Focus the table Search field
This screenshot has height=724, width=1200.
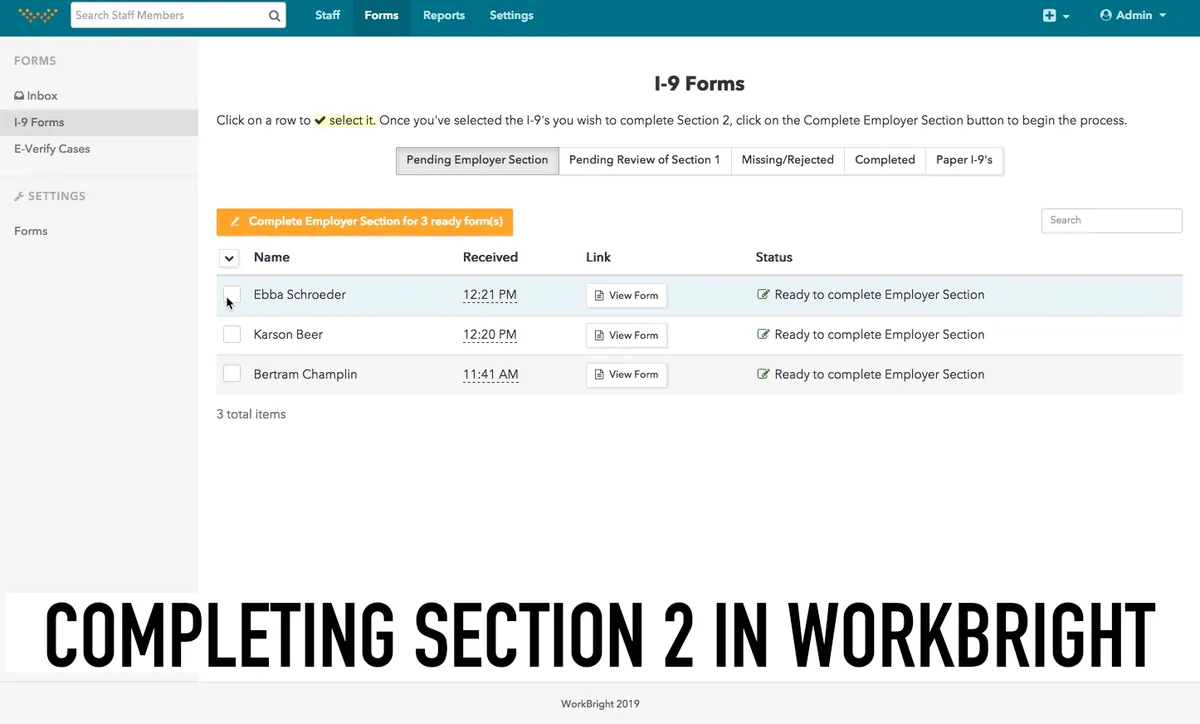(x=1111, y=220)
